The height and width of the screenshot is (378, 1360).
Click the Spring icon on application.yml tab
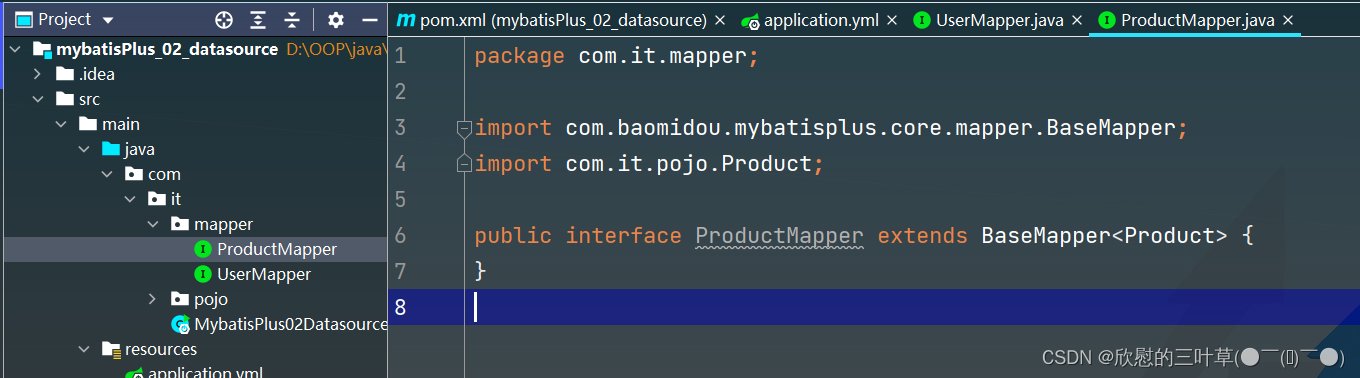point(750,21)
